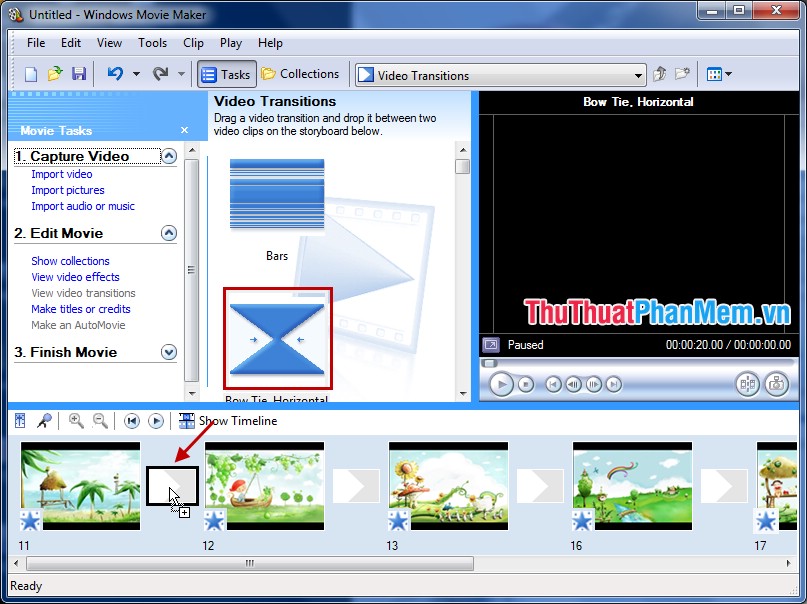Zoom out on the timeline
The width and height of the screenshot is (807, 604).
(x=100, y=420)
